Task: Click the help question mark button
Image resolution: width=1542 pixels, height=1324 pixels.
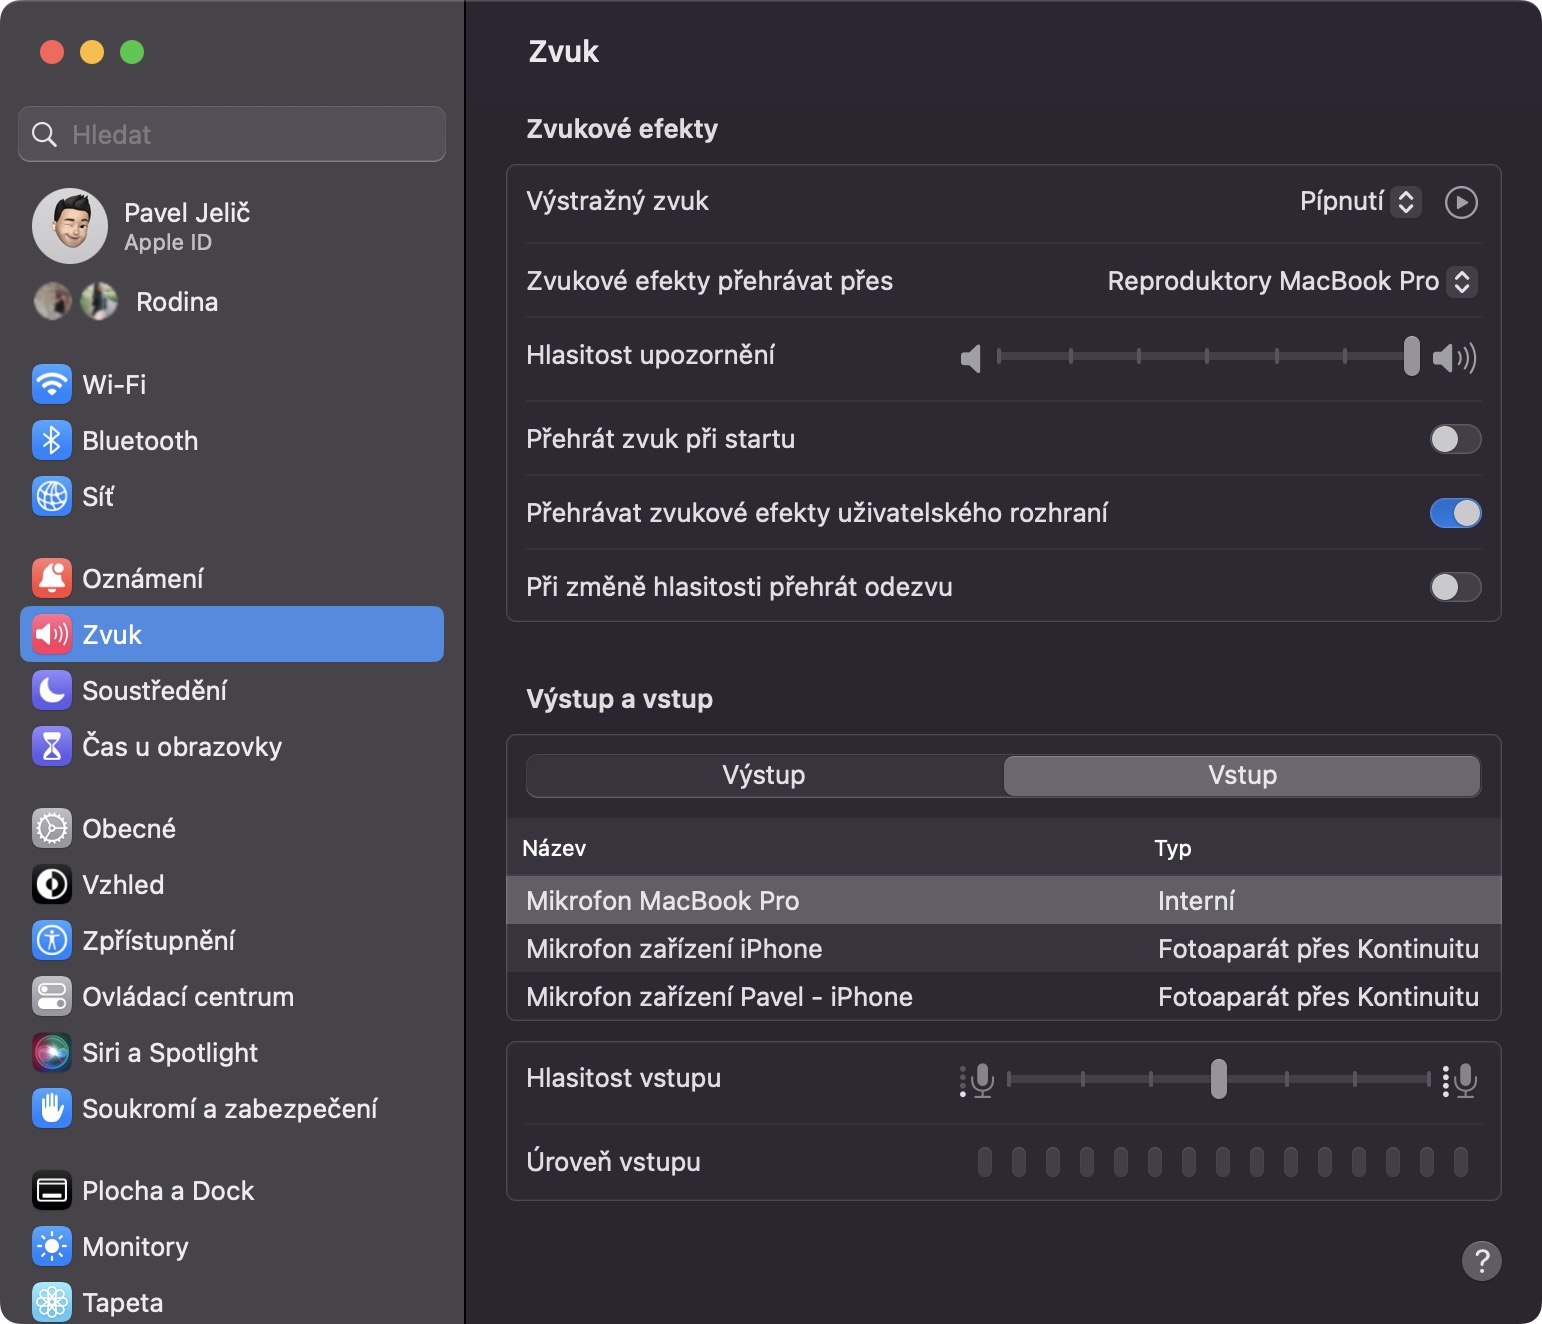Action: pos(1481,1261)
